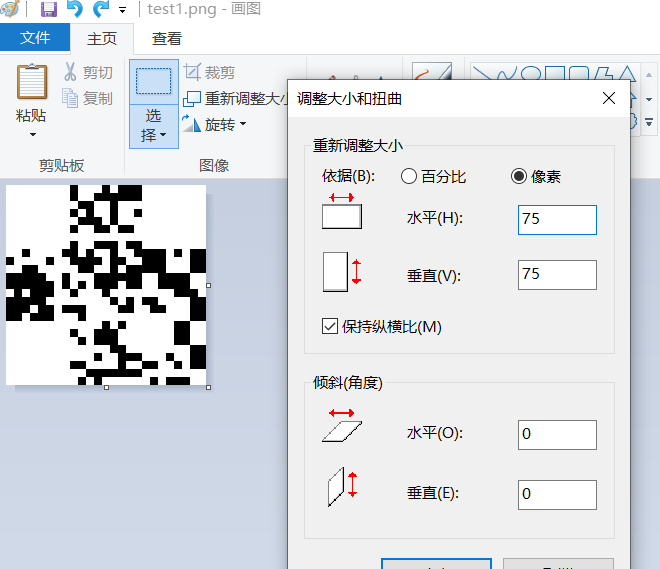Image resolution: width=660 pixels, height=569 pixels.
Task: Open the 文件 menu
Action: (x=35, y=37)
